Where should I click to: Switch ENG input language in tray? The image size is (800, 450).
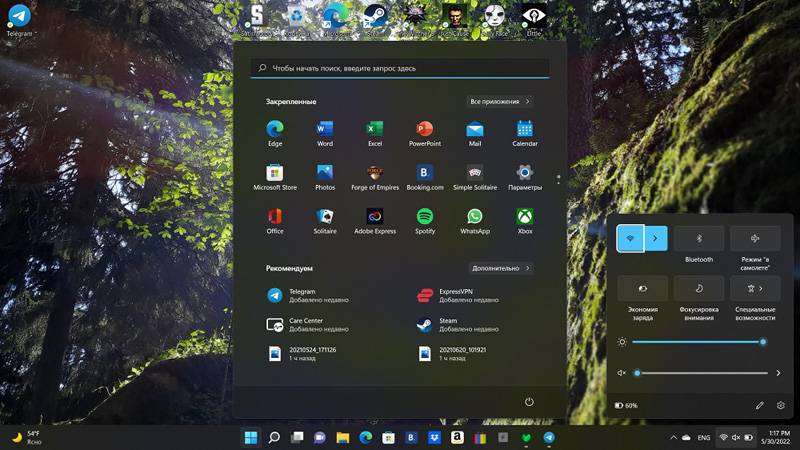(x=704, y=438)
